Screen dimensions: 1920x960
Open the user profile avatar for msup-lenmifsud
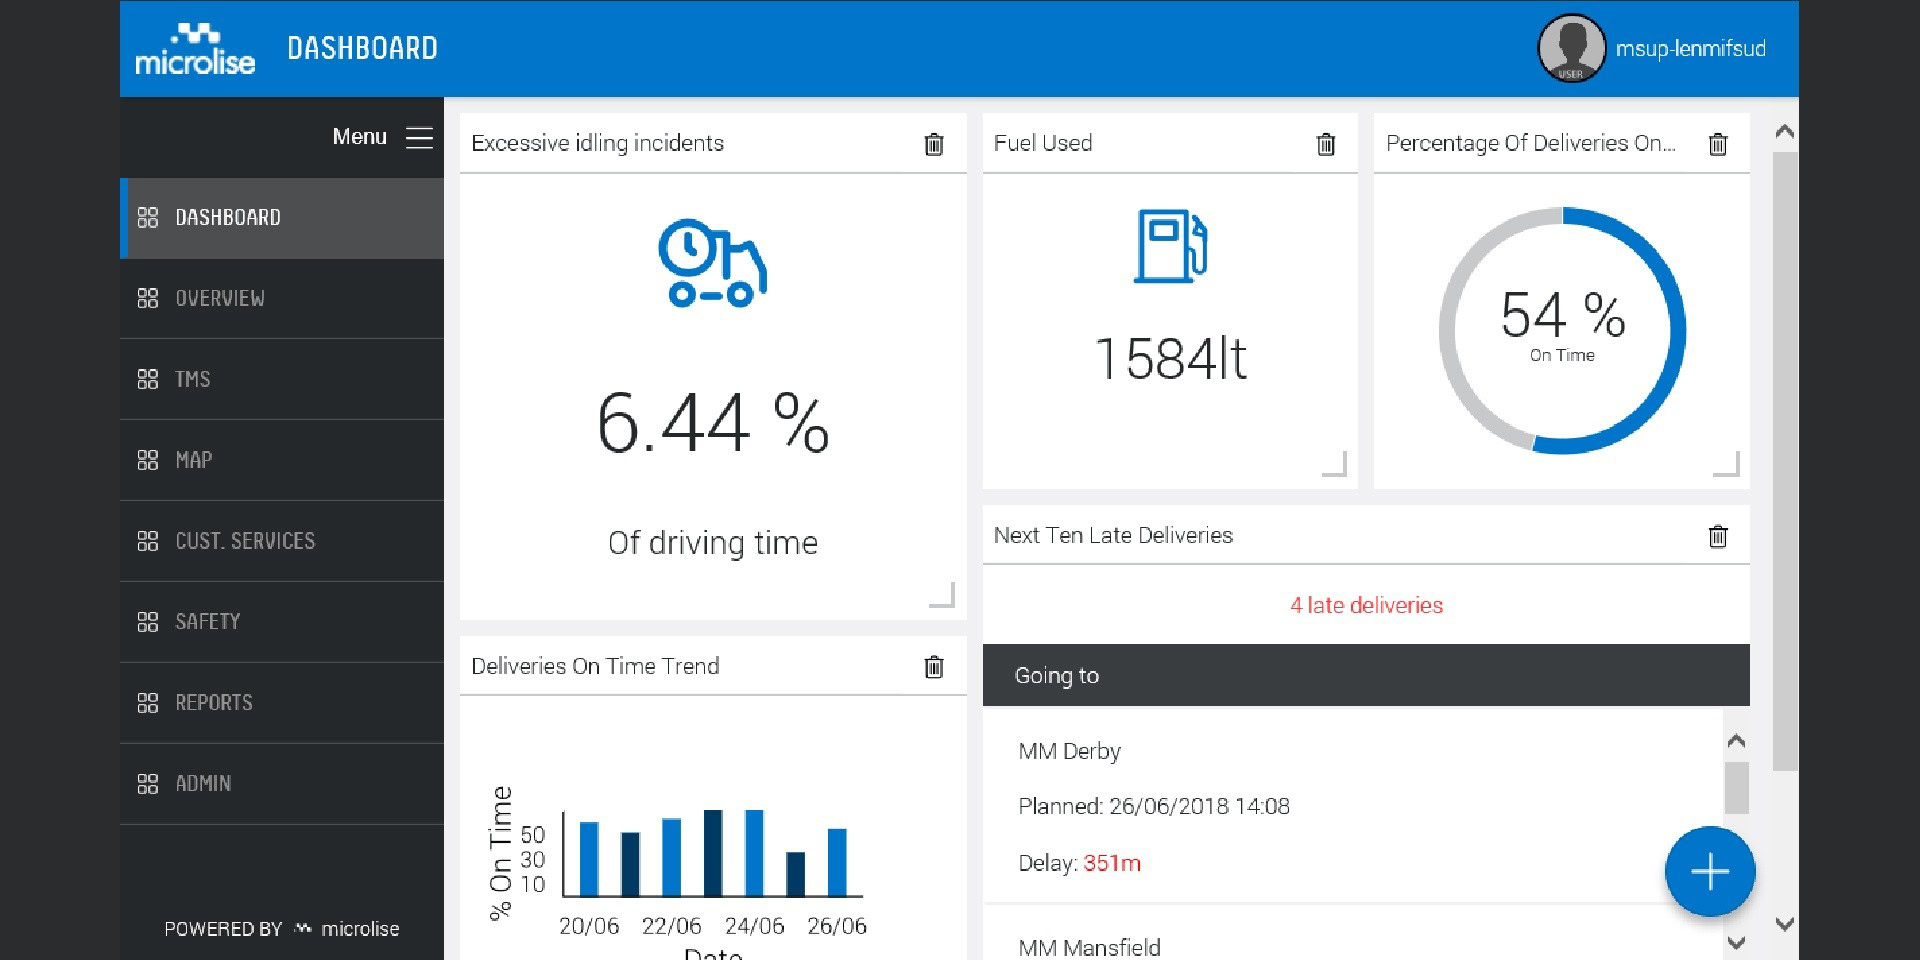point(1571,49)
